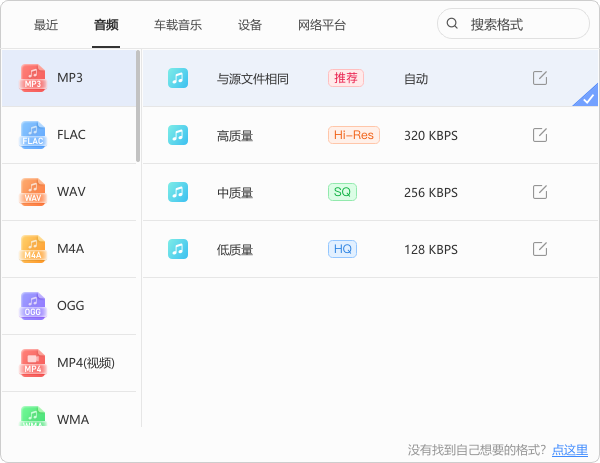Image resolution: width=600 pixels, height=463 pixels.
Task: Select the M4A format icon
Action: click(34, 248)
